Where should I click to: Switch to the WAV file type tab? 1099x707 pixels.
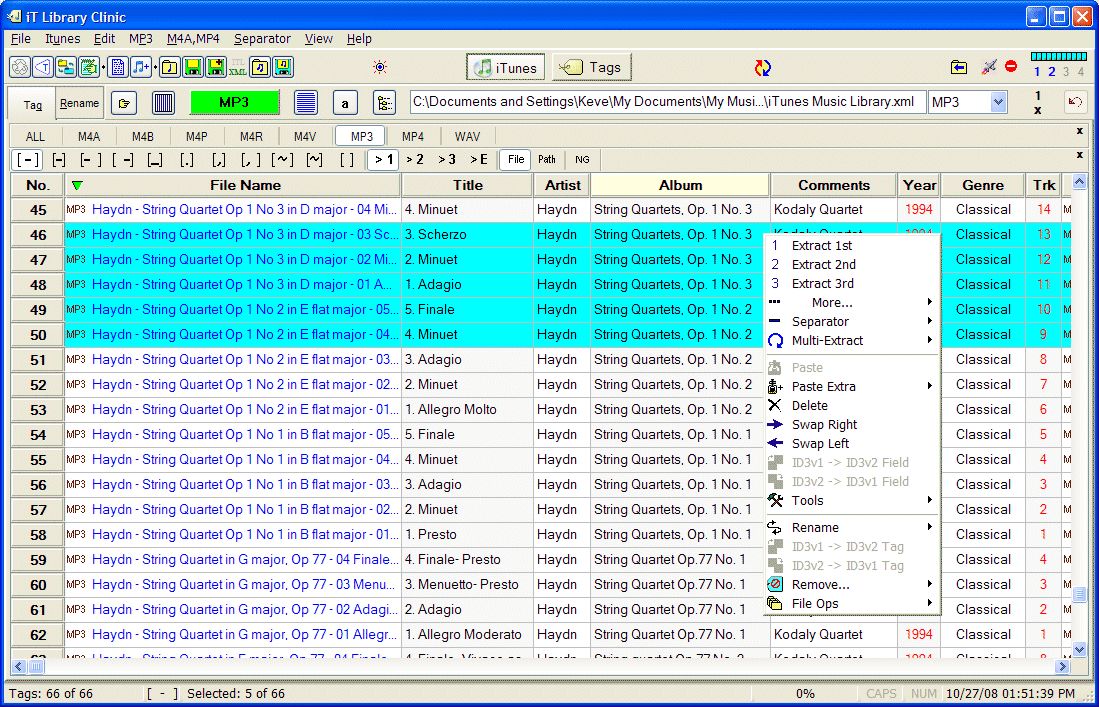[467, 137]
